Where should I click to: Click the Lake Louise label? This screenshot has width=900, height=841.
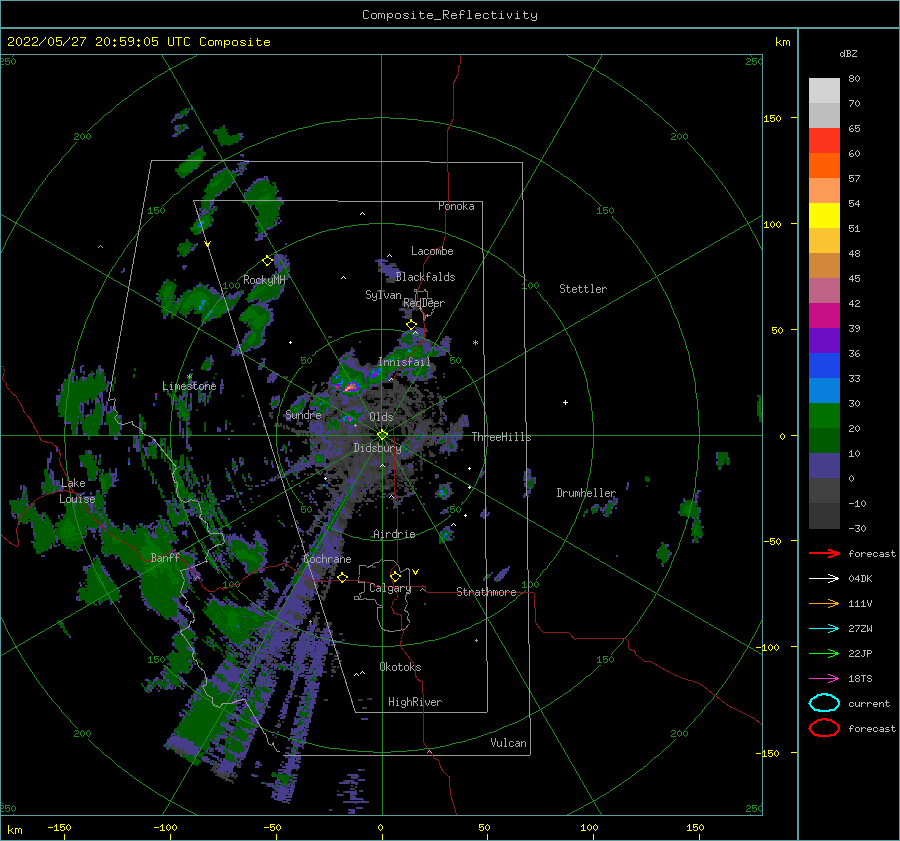77,491
